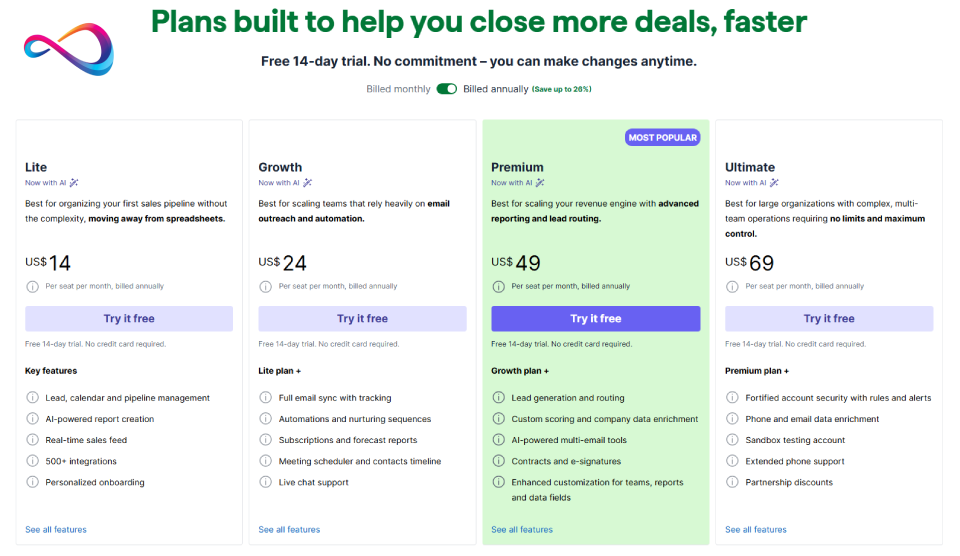Click info icon beside Partnership discounts
Image resolution: width=960 pixels, height=556 pixels.
(x=731, y=482)
